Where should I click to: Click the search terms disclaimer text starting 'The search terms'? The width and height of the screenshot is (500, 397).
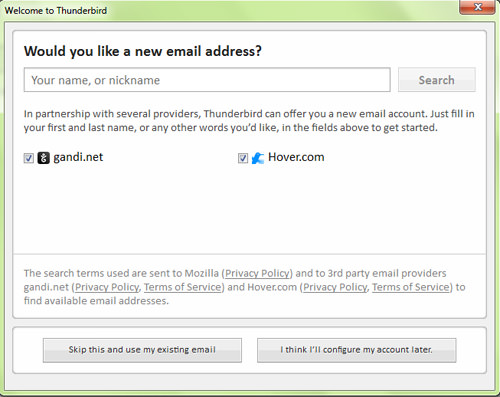coord(245,287)
